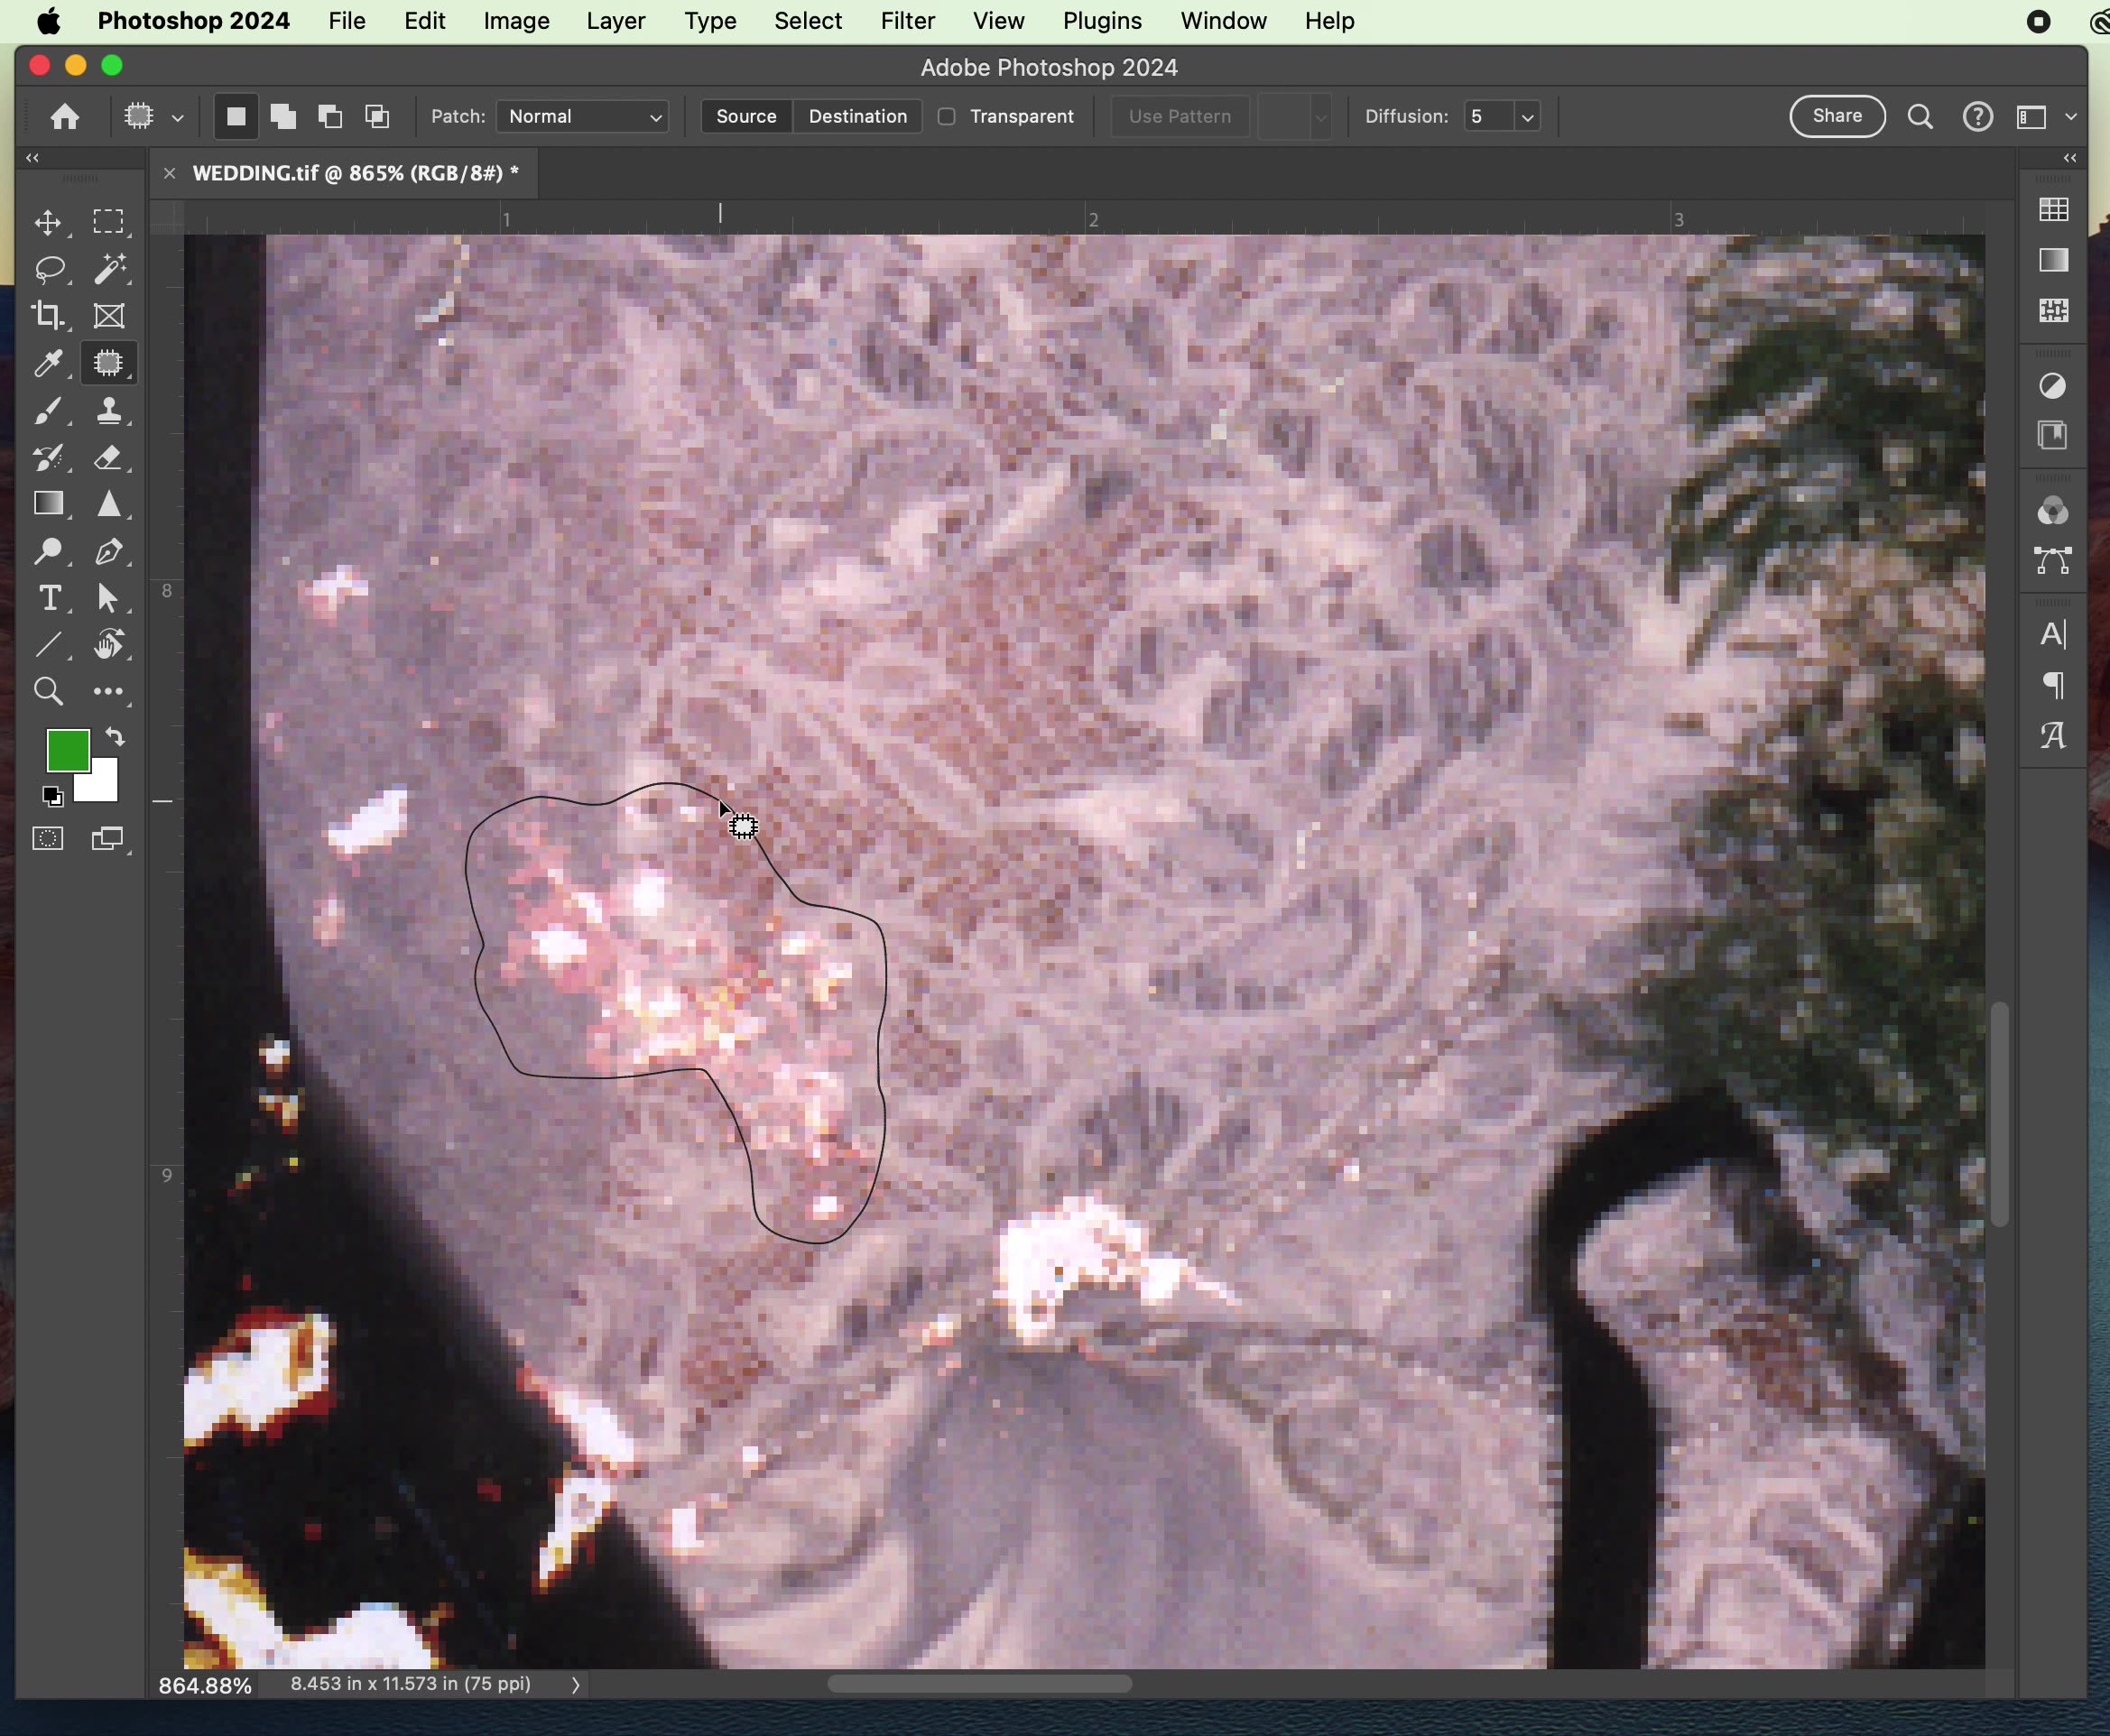Viewport: 2110px width, 1736px height.
Task: Select the Eyedropper tool
Action: pyautogui.click(x=47, y=363)
